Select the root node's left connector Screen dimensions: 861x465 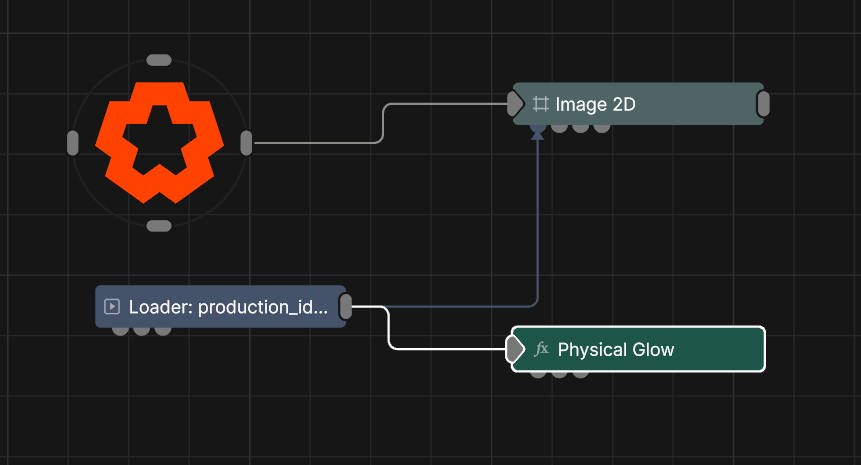72,143
